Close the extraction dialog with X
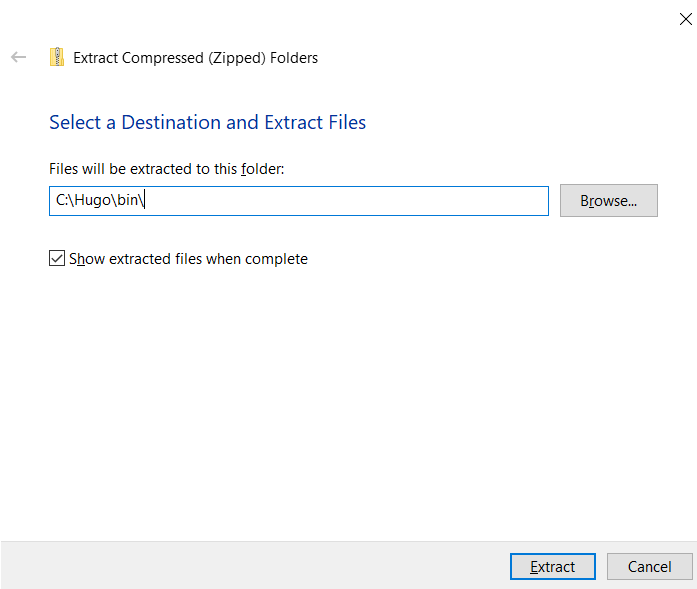 tap(685, 19)
